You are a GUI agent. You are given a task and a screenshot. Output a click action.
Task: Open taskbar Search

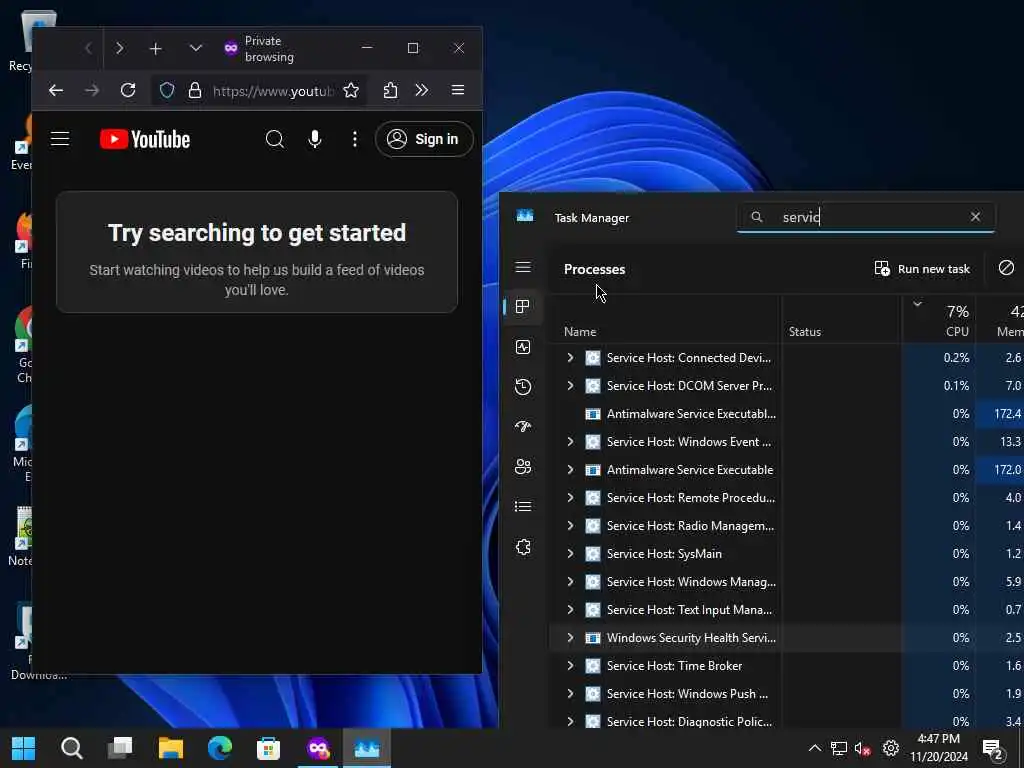pos(72,748)
